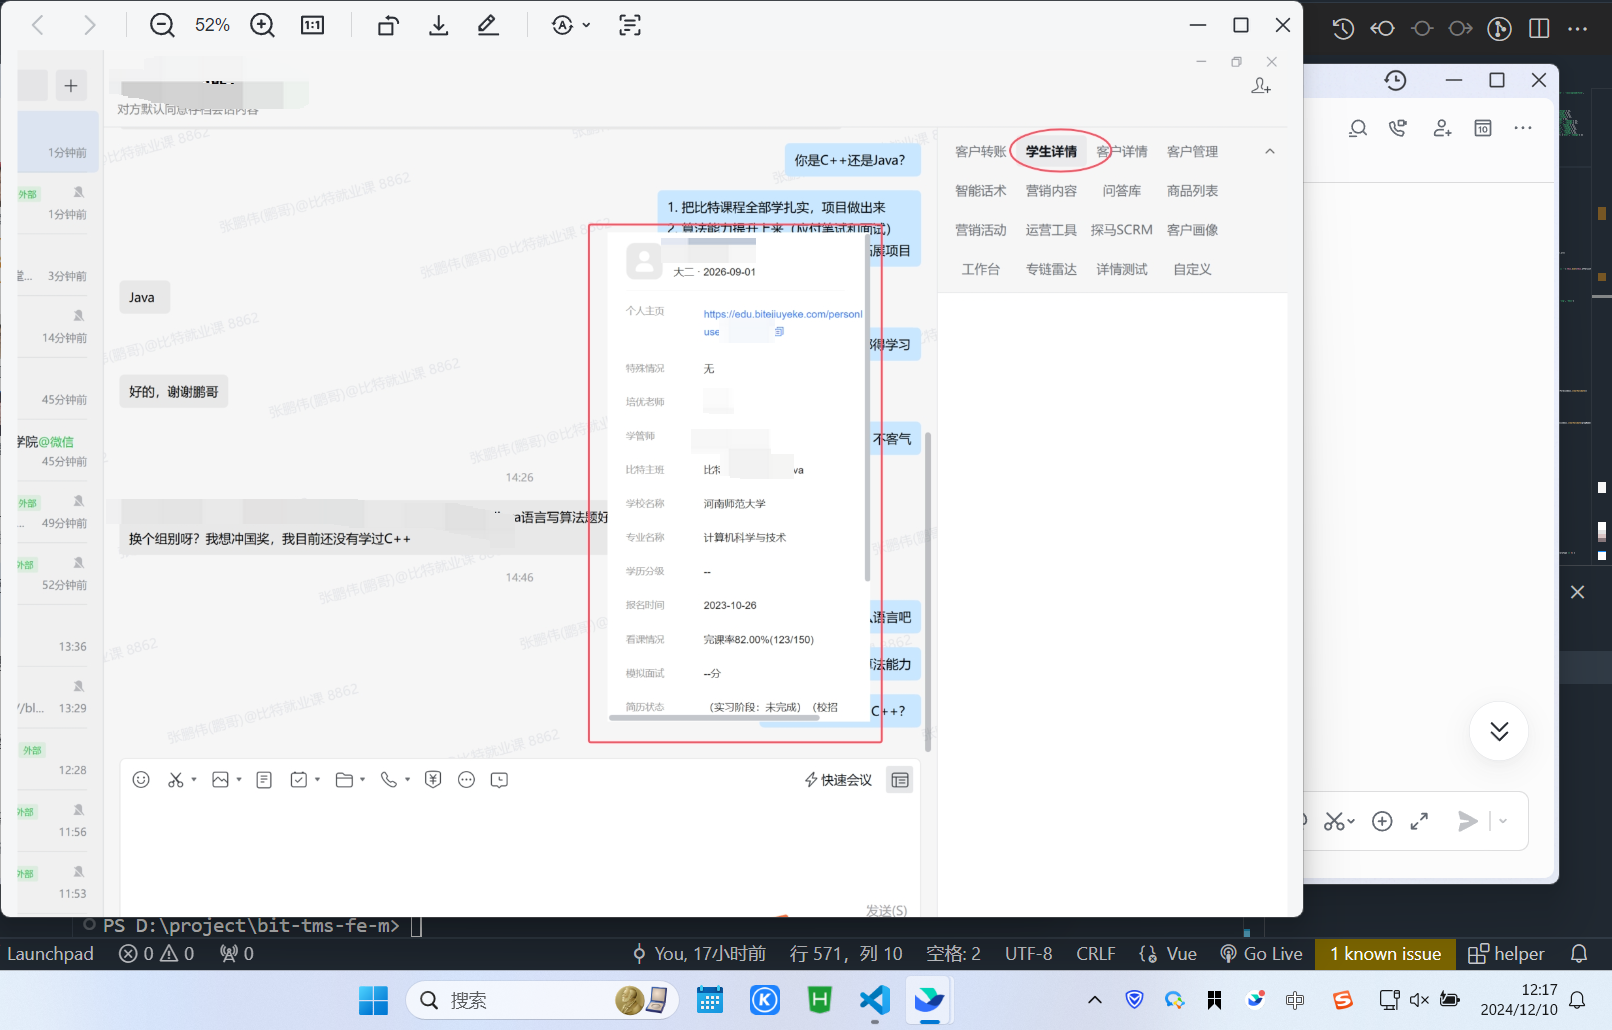Click the 学生详情 tab in the image
1612x1030 pixels.
click(x=1051, y=152)
